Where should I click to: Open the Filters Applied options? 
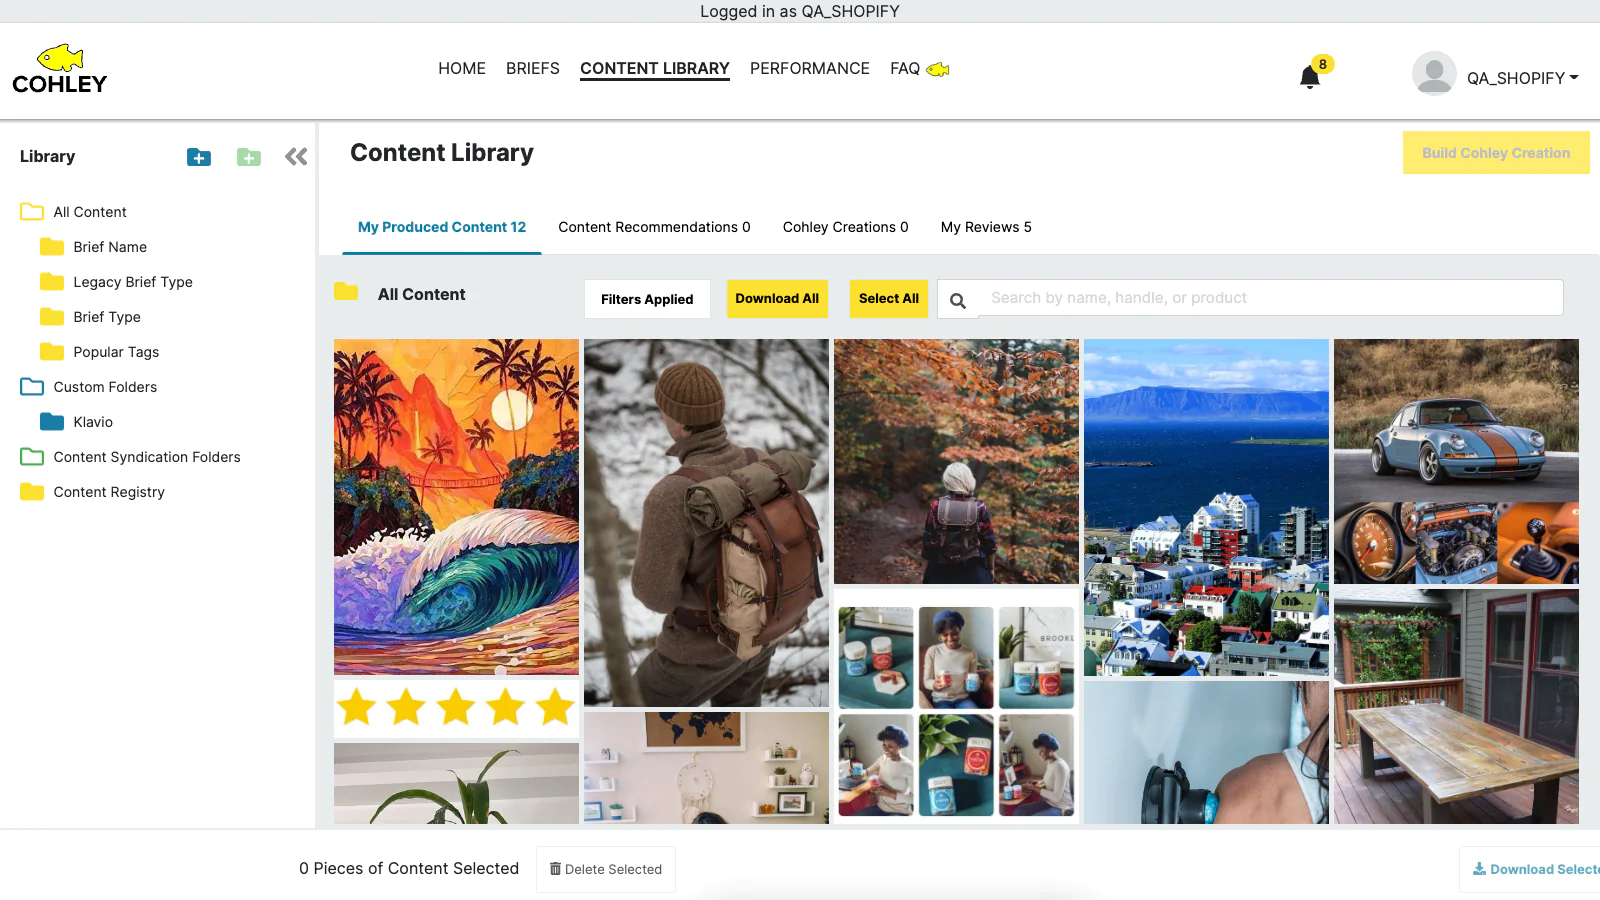click(x=647, y=299)
